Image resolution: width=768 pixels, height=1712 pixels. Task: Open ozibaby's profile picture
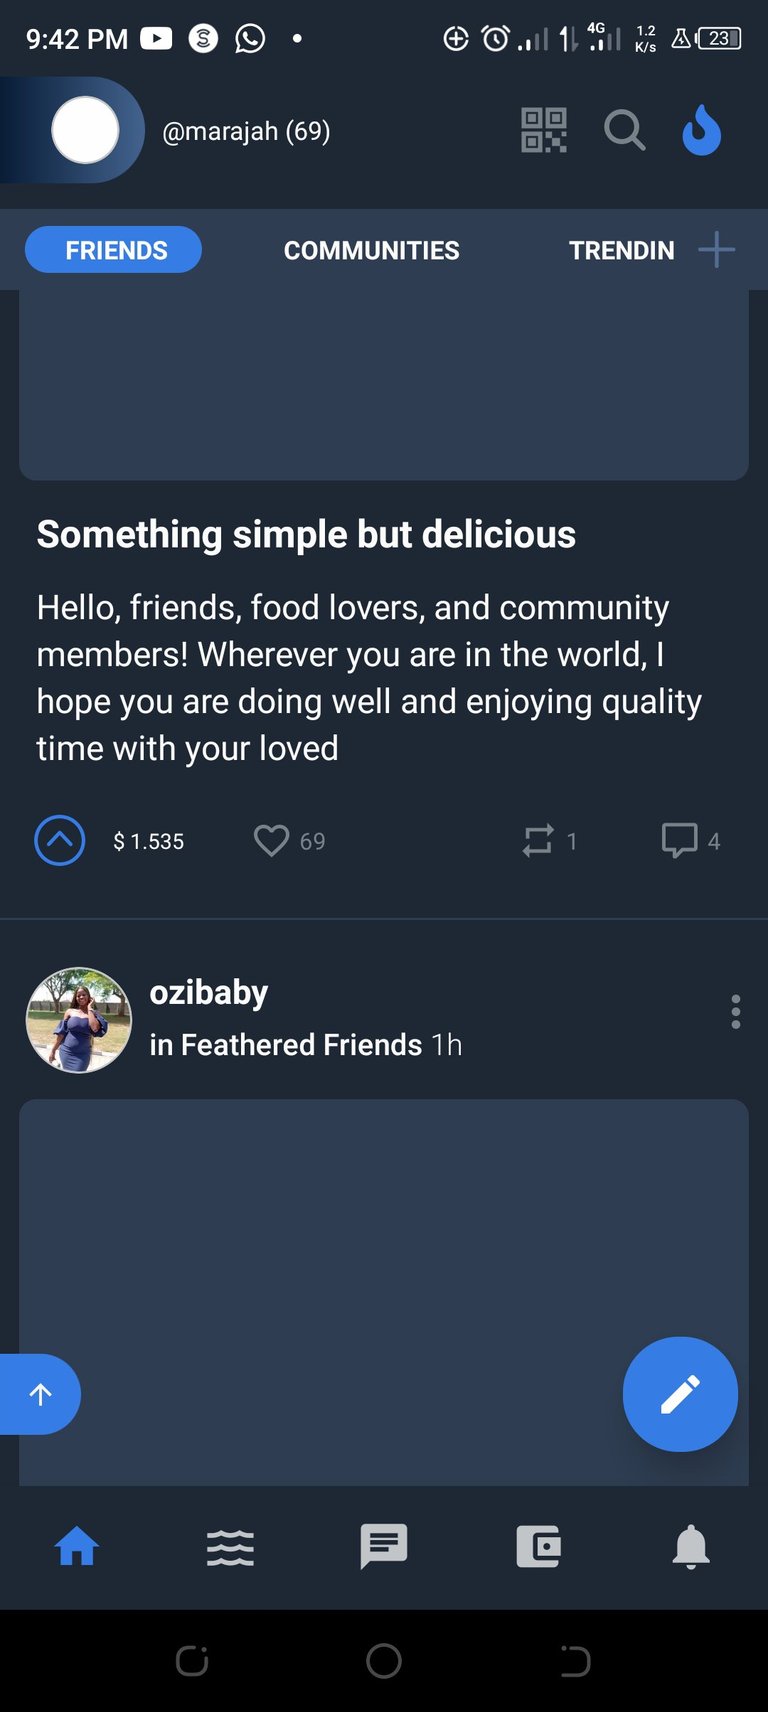tap(79, 1020)
